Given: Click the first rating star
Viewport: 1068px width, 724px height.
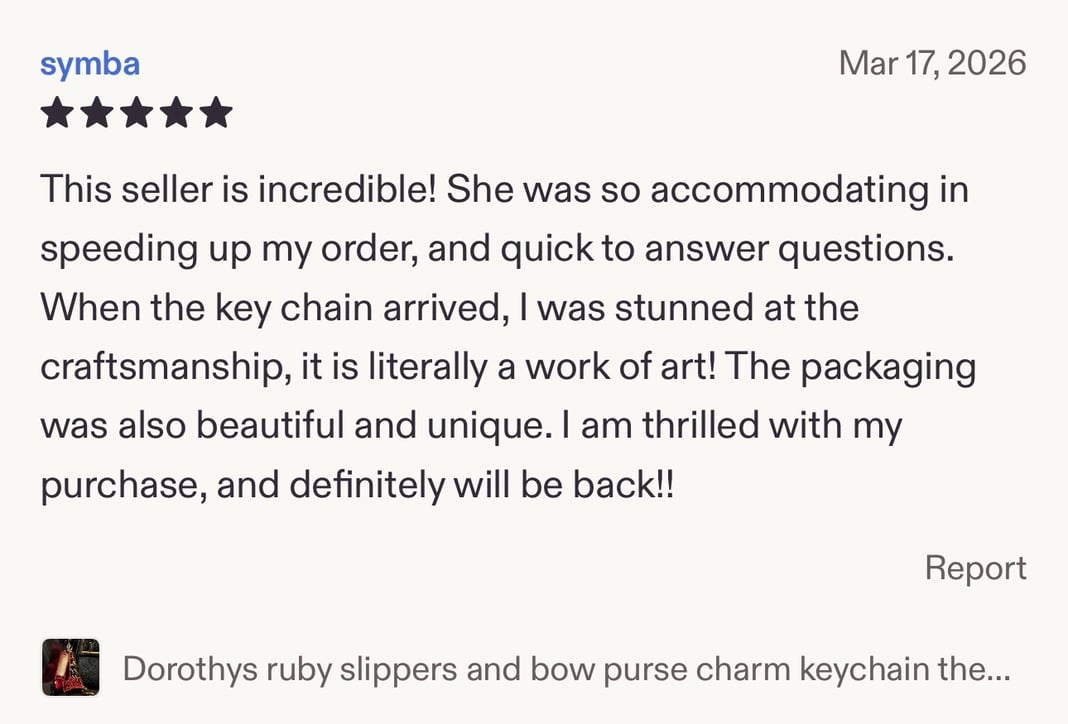Looking at the screenshot, I should 57,113.
